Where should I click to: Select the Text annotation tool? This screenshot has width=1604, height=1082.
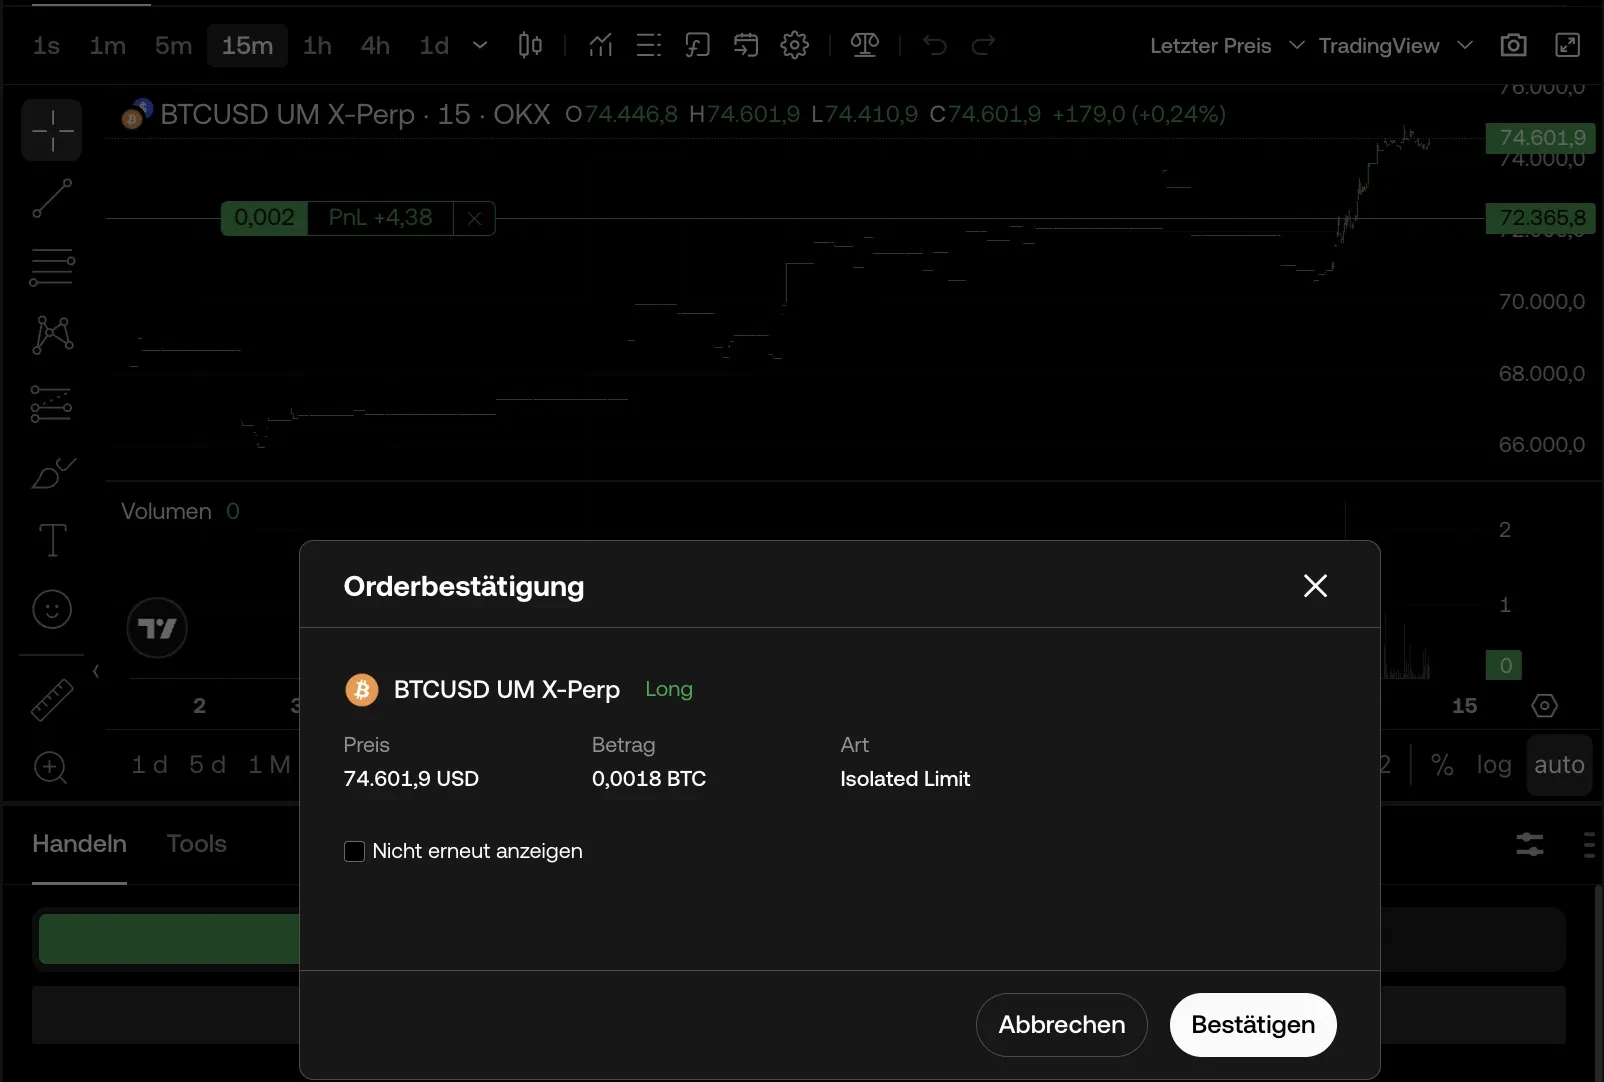(x=52, y=540)
